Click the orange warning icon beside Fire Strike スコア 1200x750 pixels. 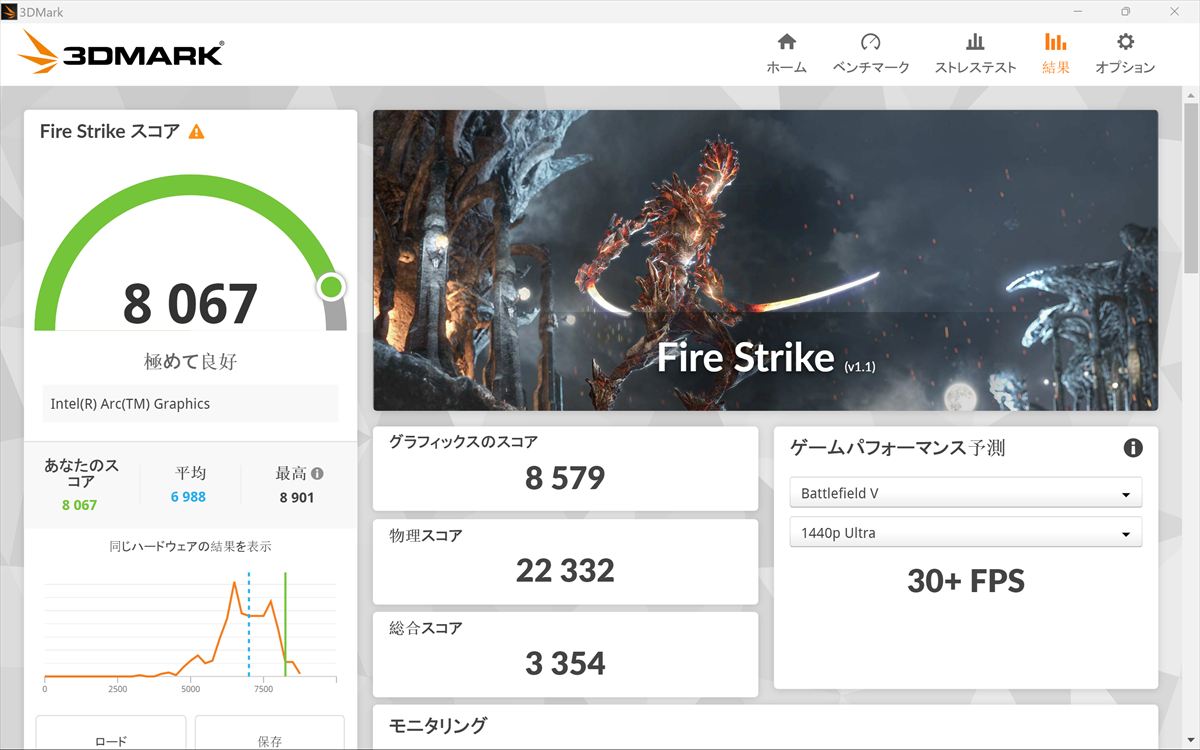tap(196, 131)
